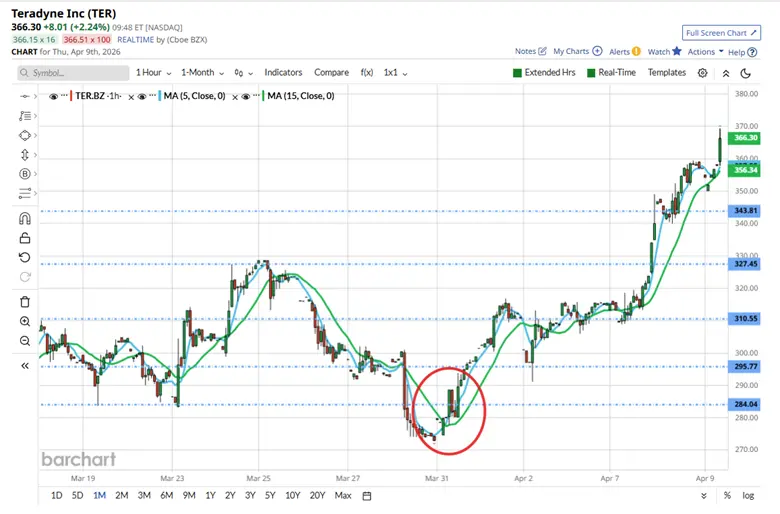Open the f(x) expressions menu

tap(367, 73)
